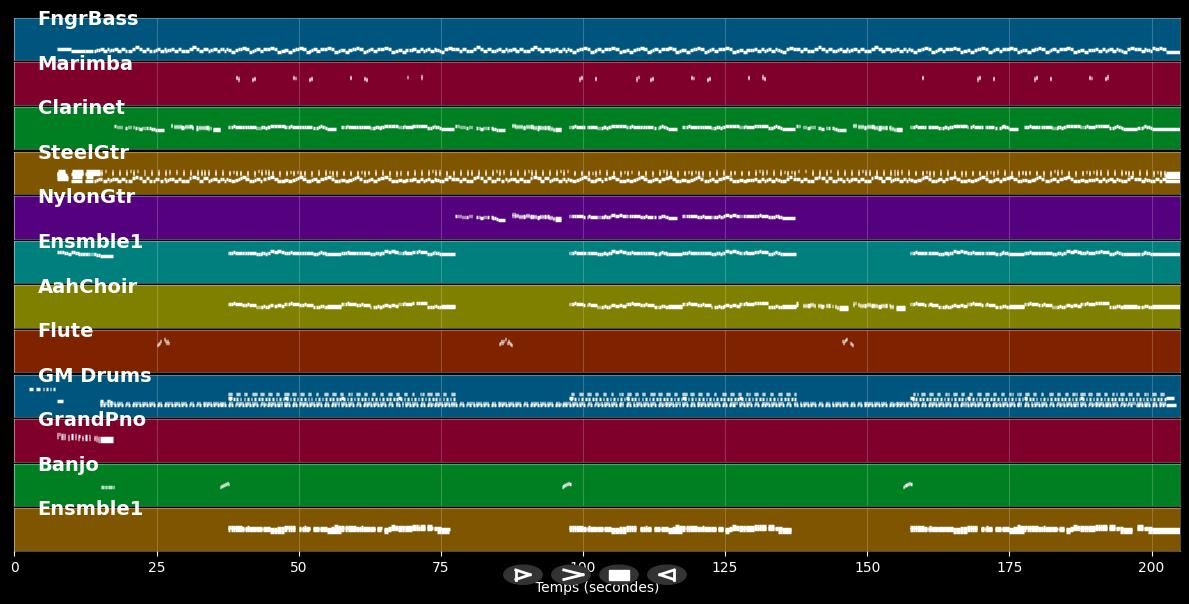Image resolution: width=1189 pixels, height=604 pixels.
Task: Click the GM Drums track label
Action: pyautogui.click(x=93, y=375)
